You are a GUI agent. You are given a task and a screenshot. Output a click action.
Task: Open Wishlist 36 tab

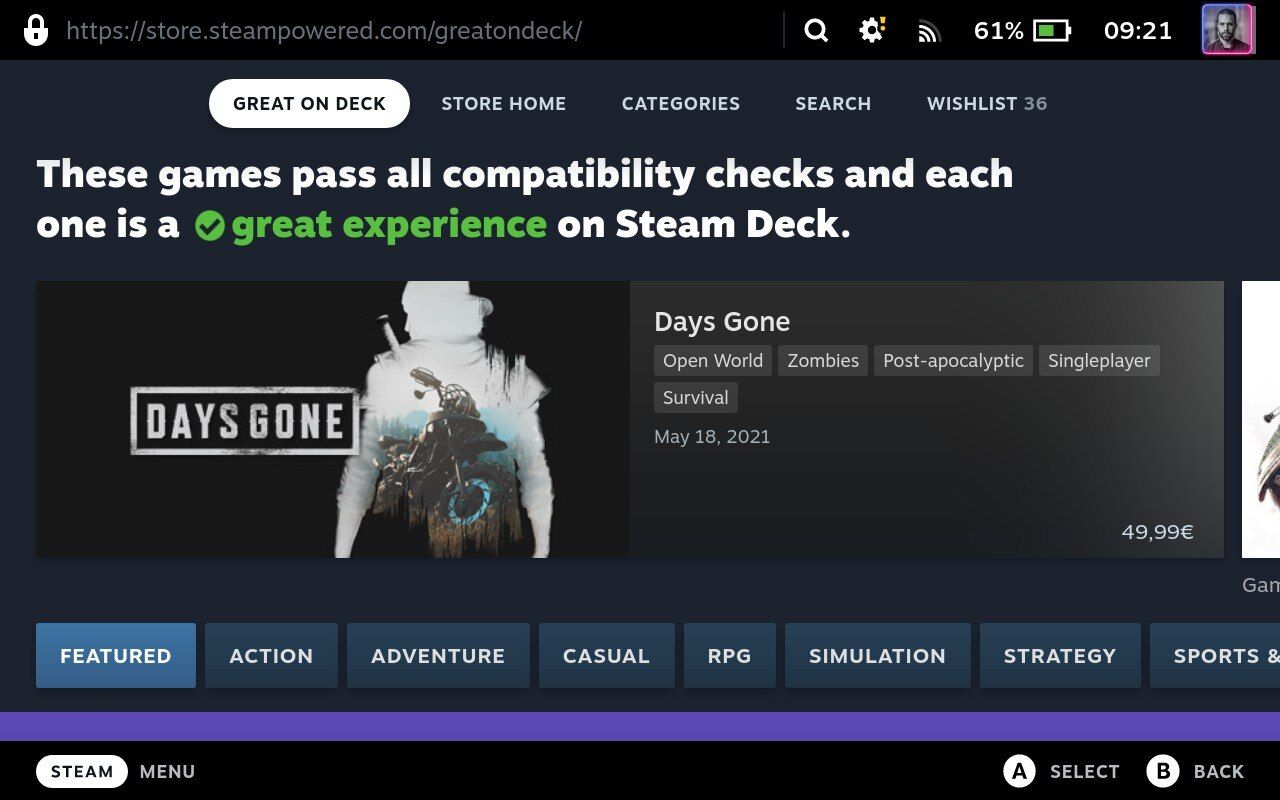[x=987, y=104]
